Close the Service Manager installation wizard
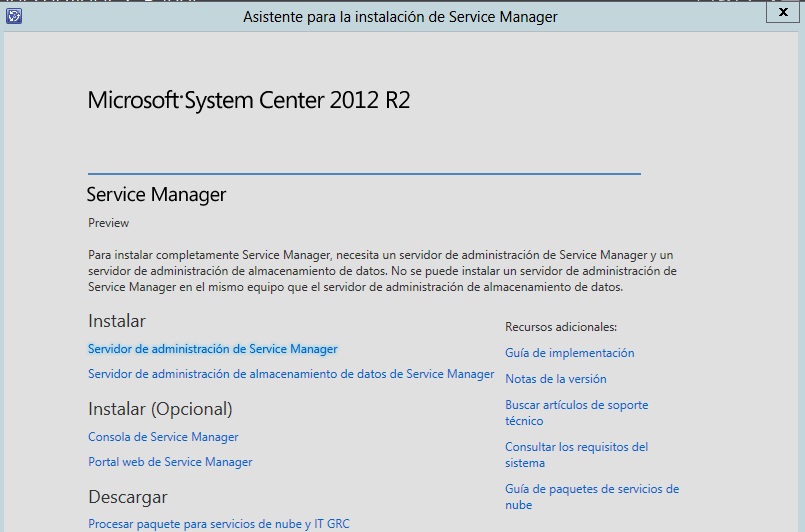 (x=780, y=13)
